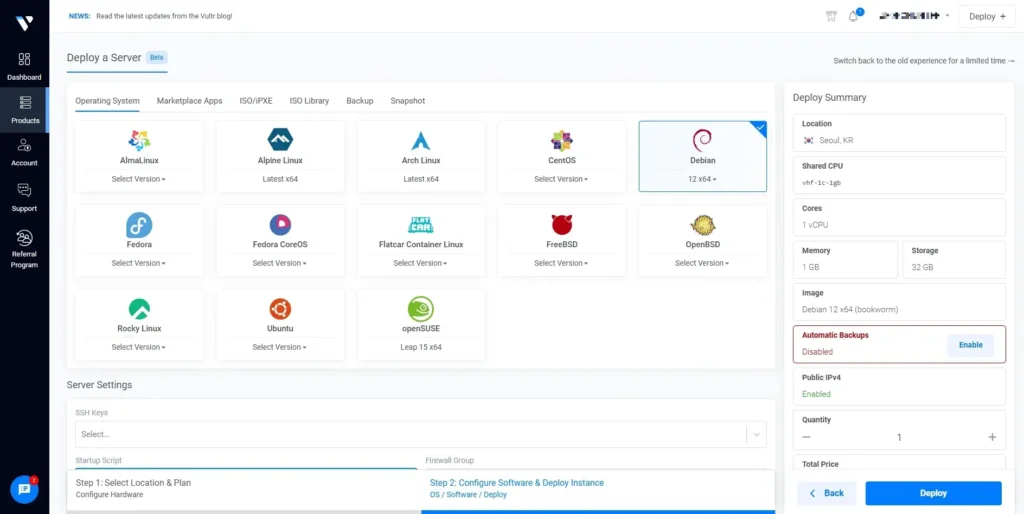Select the CentOS logo icon
The height and width of the screenshot is (514, 1024).
pos(562,140)
